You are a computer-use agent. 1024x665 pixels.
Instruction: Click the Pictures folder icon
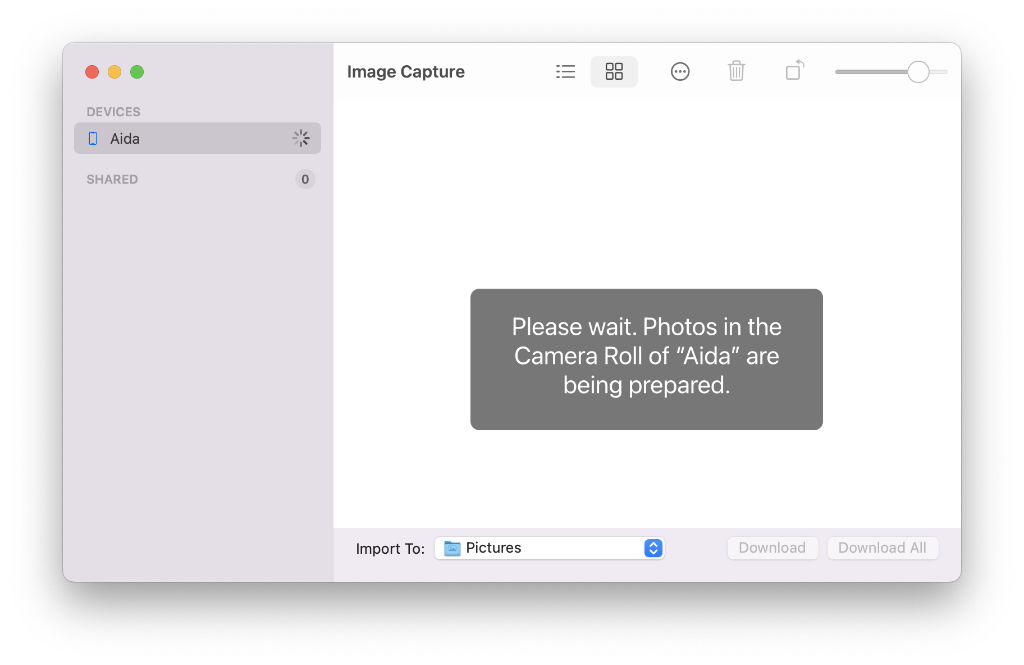(x=452, y=548)
